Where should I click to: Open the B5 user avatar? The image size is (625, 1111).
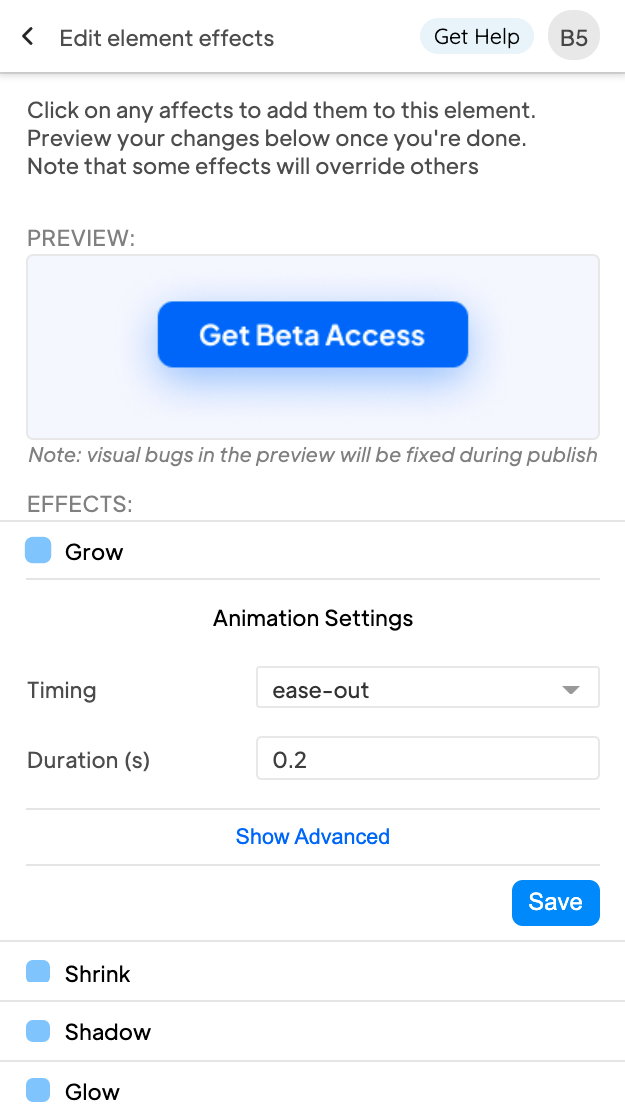click(573, 38)
